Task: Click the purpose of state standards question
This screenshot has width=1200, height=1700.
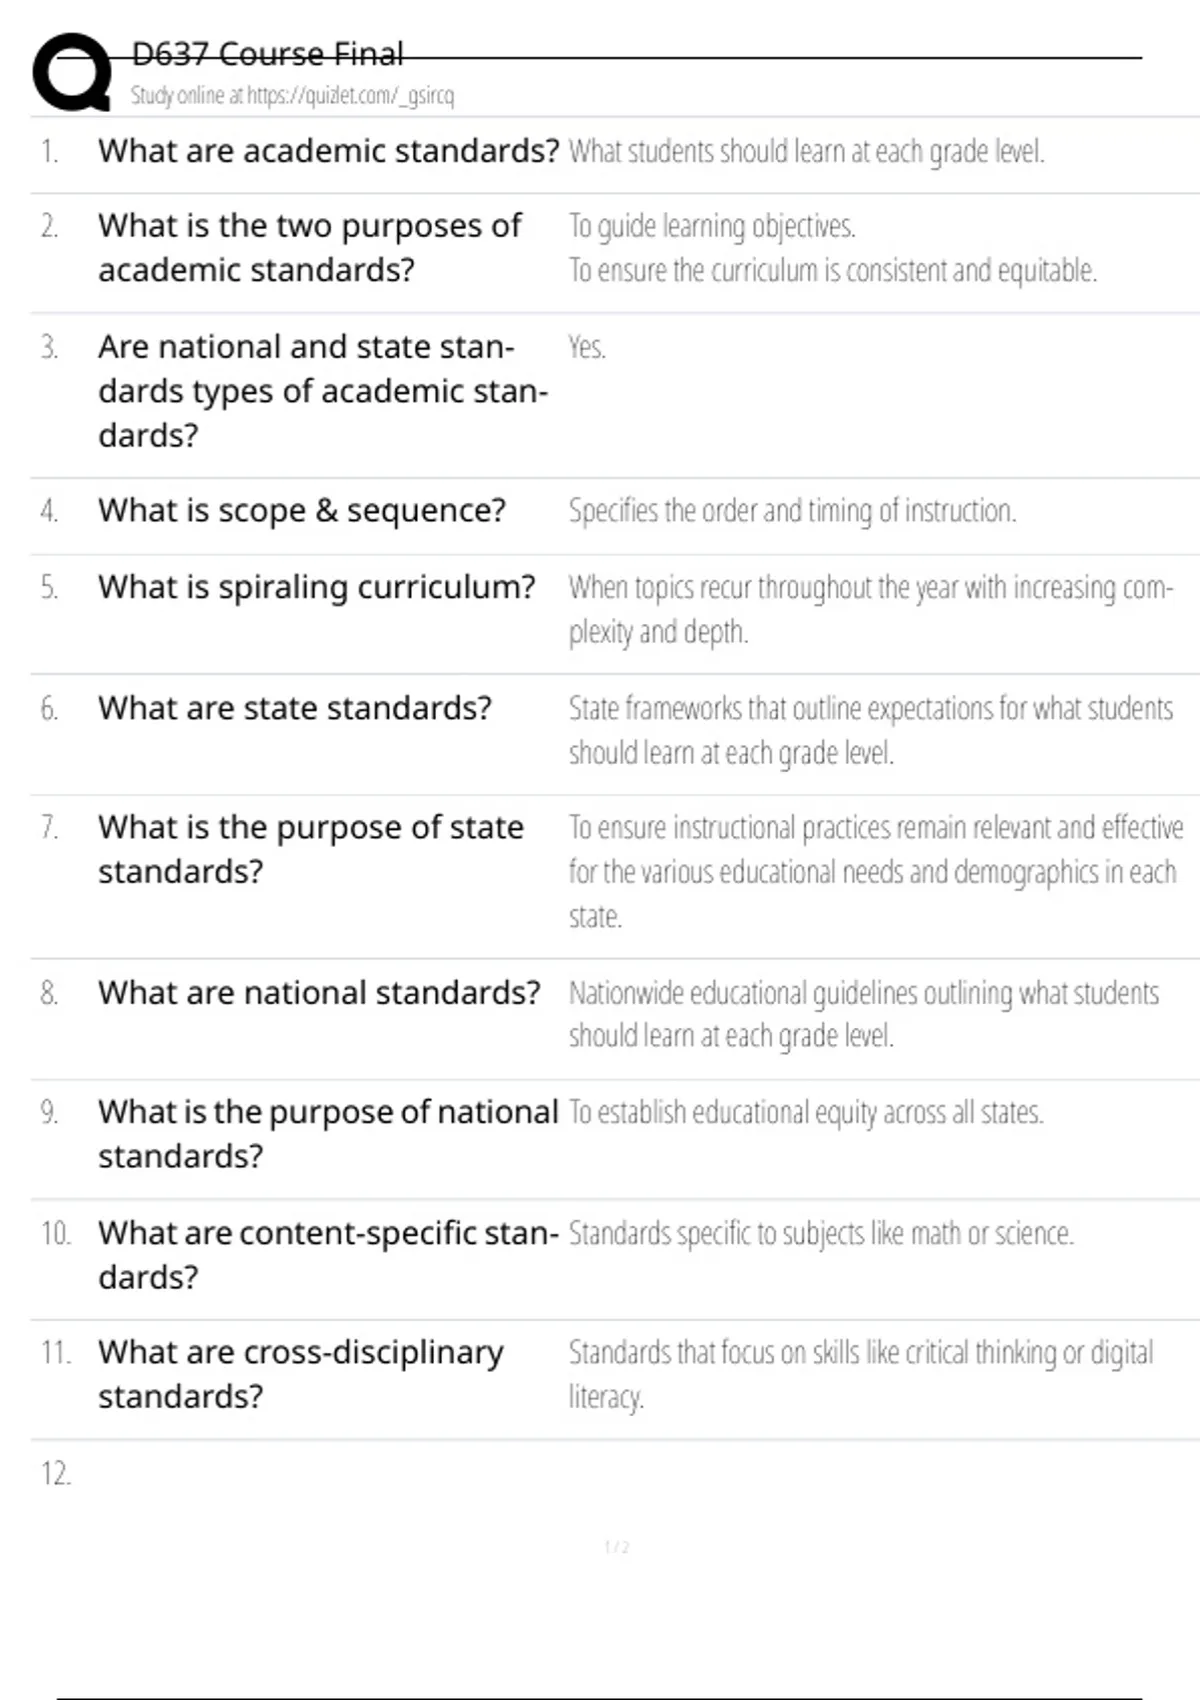Action: tap(310, 849)
